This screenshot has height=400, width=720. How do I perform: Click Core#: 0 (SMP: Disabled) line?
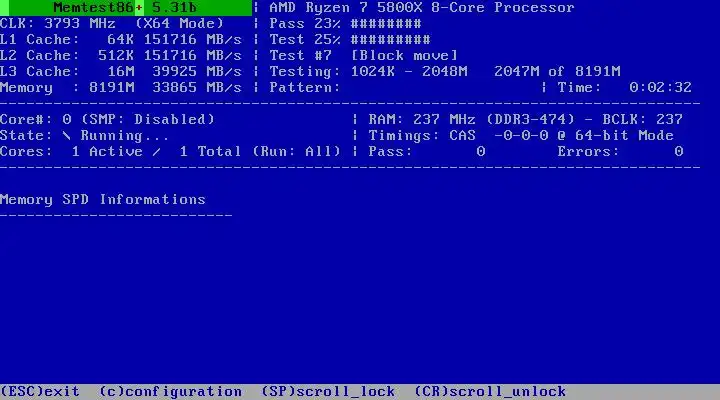[107, 119]
